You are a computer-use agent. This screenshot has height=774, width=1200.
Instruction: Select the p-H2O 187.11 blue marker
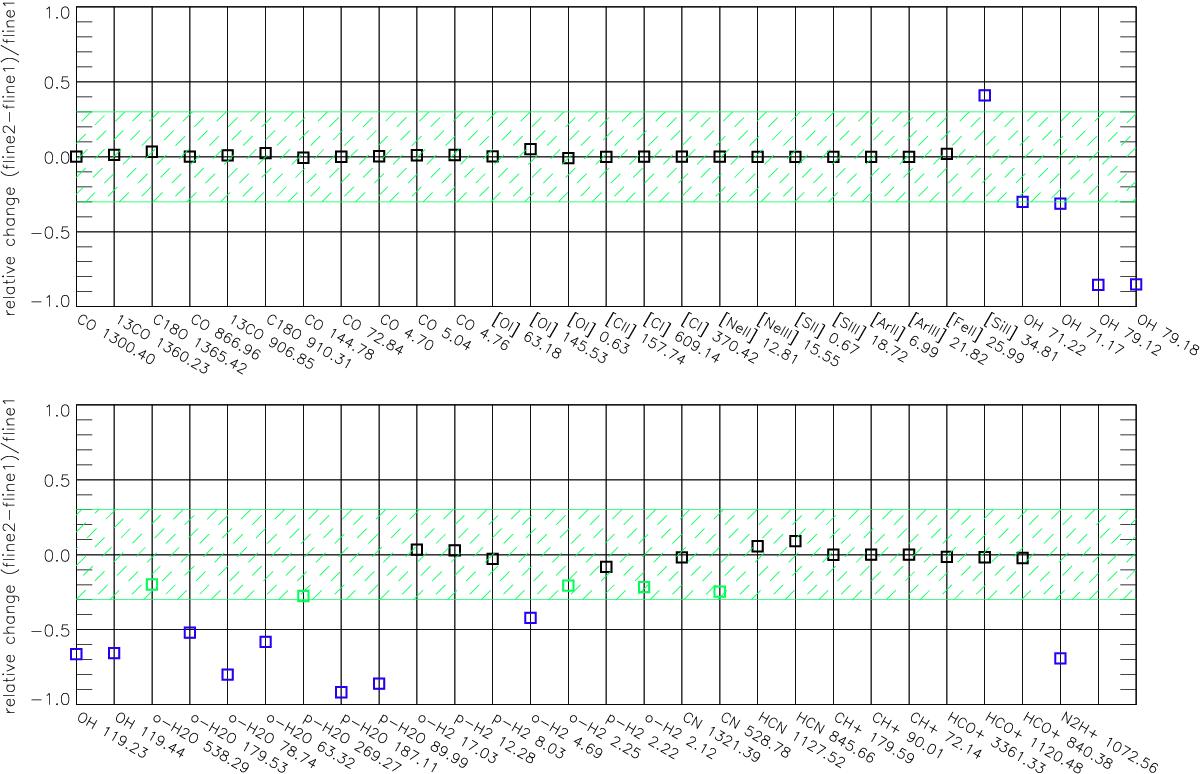pyautogui.click(x=341, y=692)
